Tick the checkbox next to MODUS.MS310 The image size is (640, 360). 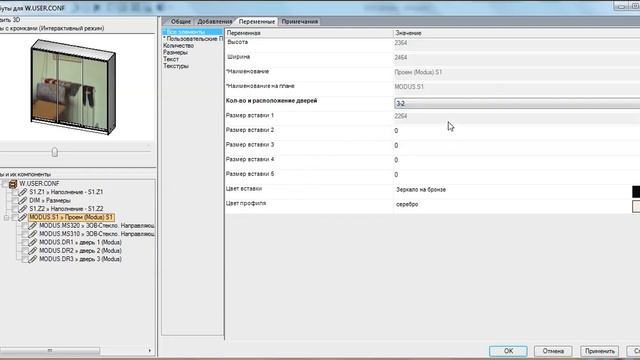point(25,234)
